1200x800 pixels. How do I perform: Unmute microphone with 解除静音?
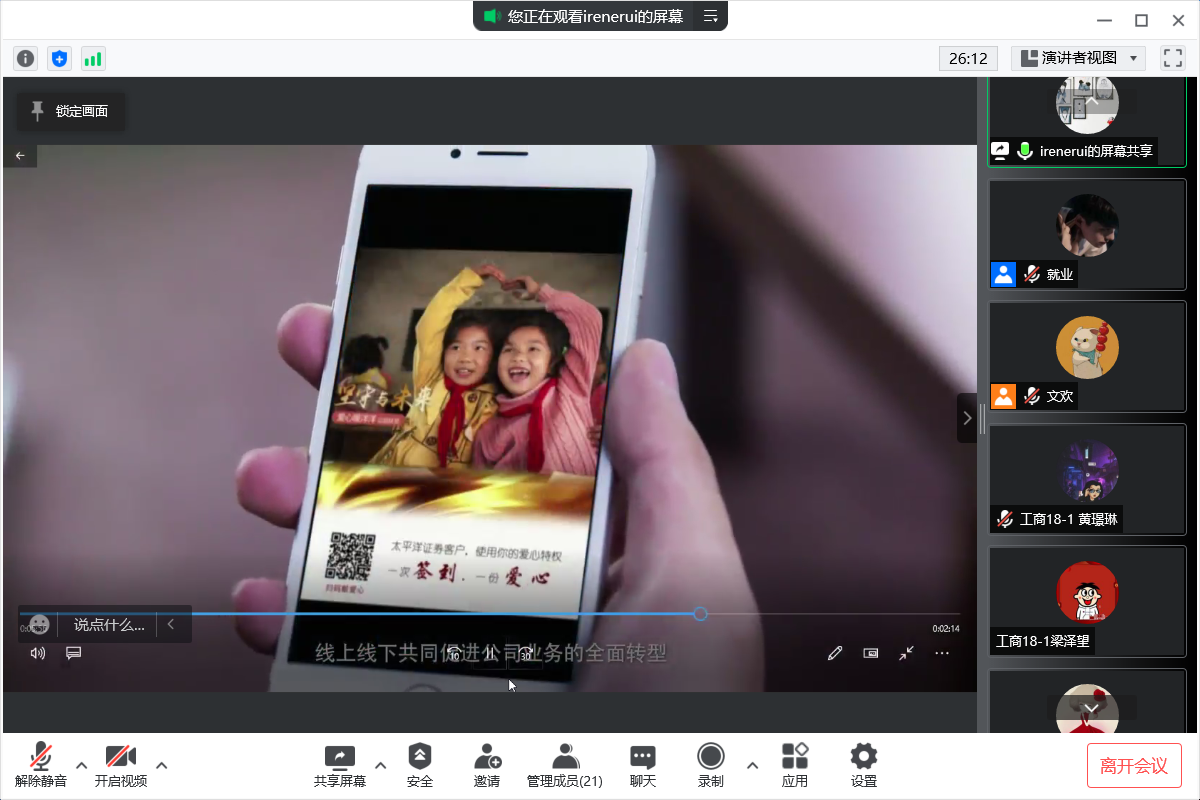41,766
